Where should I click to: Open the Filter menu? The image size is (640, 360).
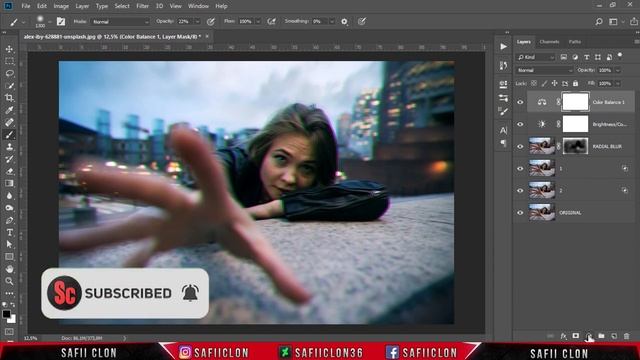pyautogui.click(x=142, y=6)
